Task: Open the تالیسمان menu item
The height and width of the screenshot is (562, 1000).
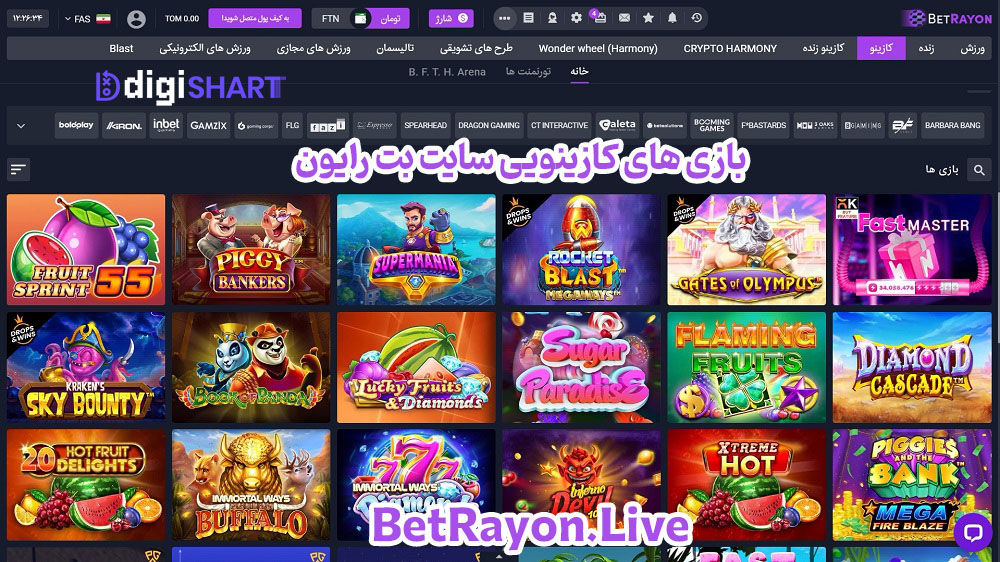Action: pos(395,48)
